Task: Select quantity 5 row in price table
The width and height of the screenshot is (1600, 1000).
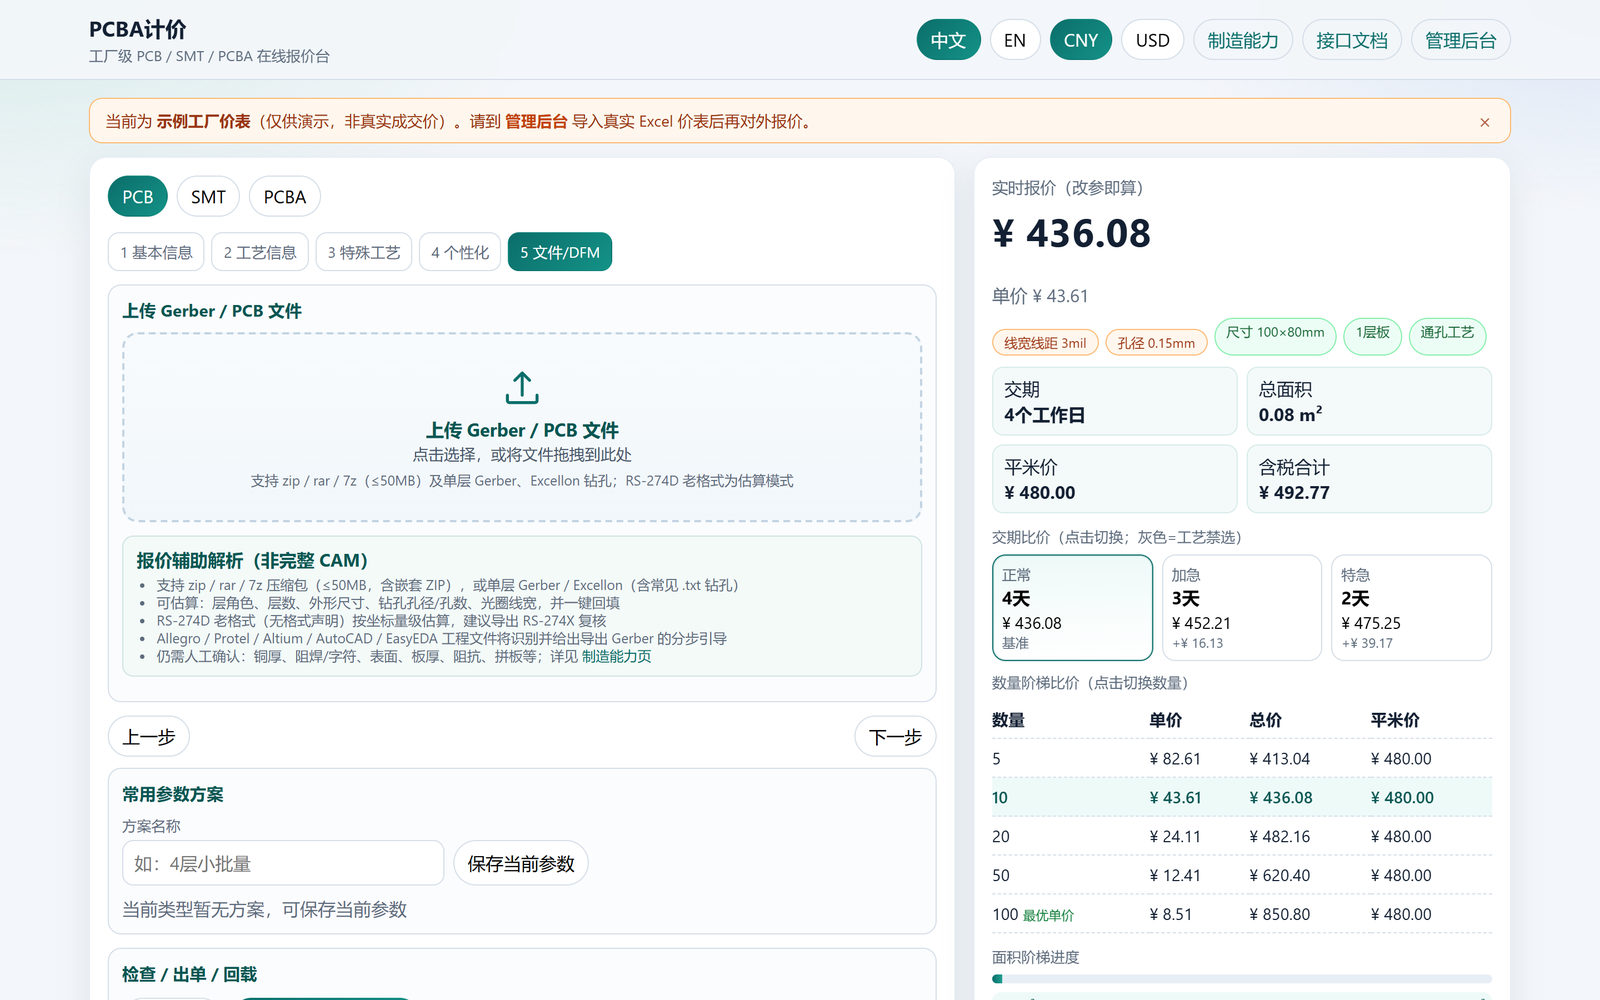Action: (1242, 759)
